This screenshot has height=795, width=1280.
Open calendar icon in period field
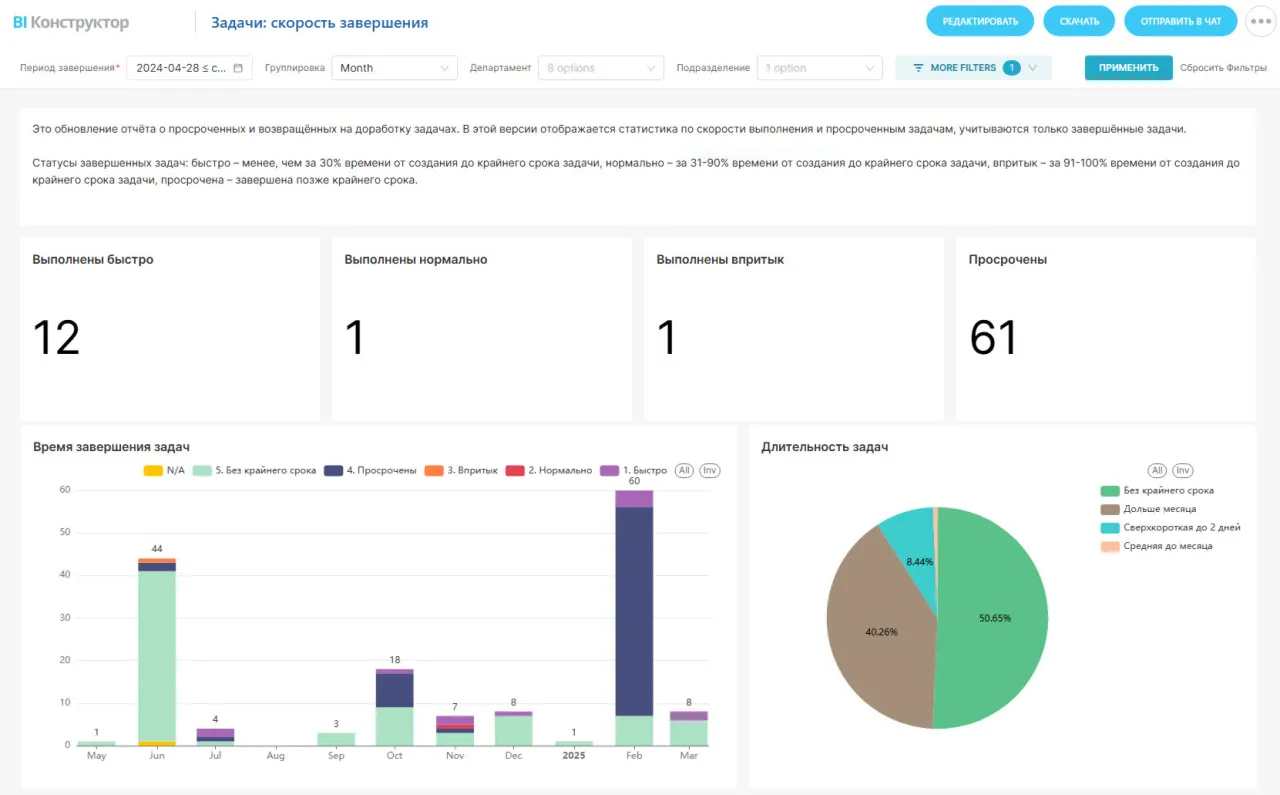point(238,68)
